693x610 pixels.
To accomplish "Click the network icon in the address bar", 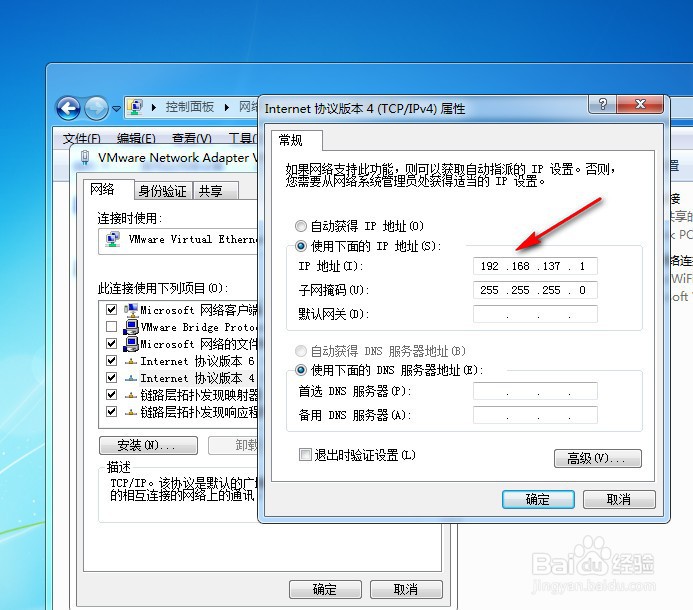I will (135, 107).
